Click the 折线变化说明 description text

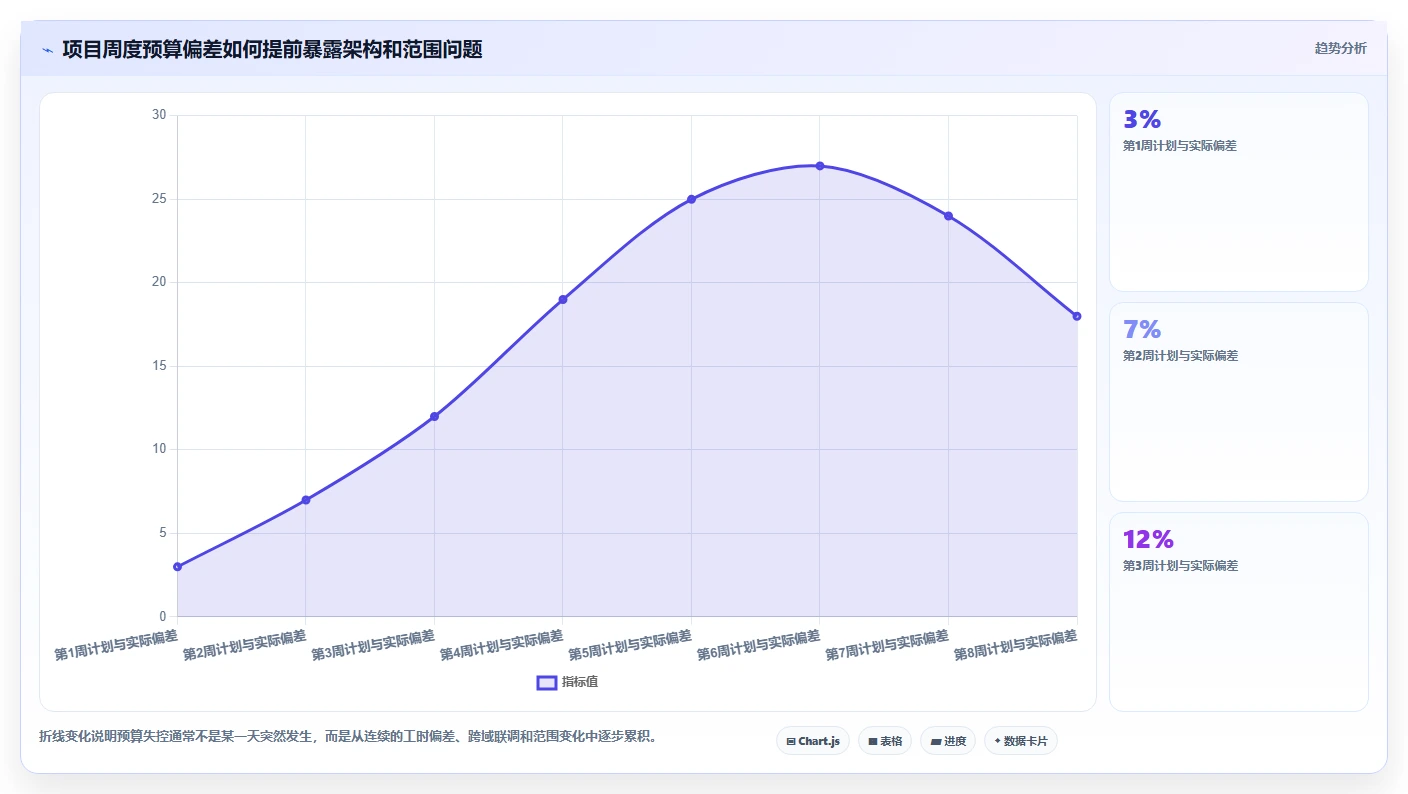[348, 737]
